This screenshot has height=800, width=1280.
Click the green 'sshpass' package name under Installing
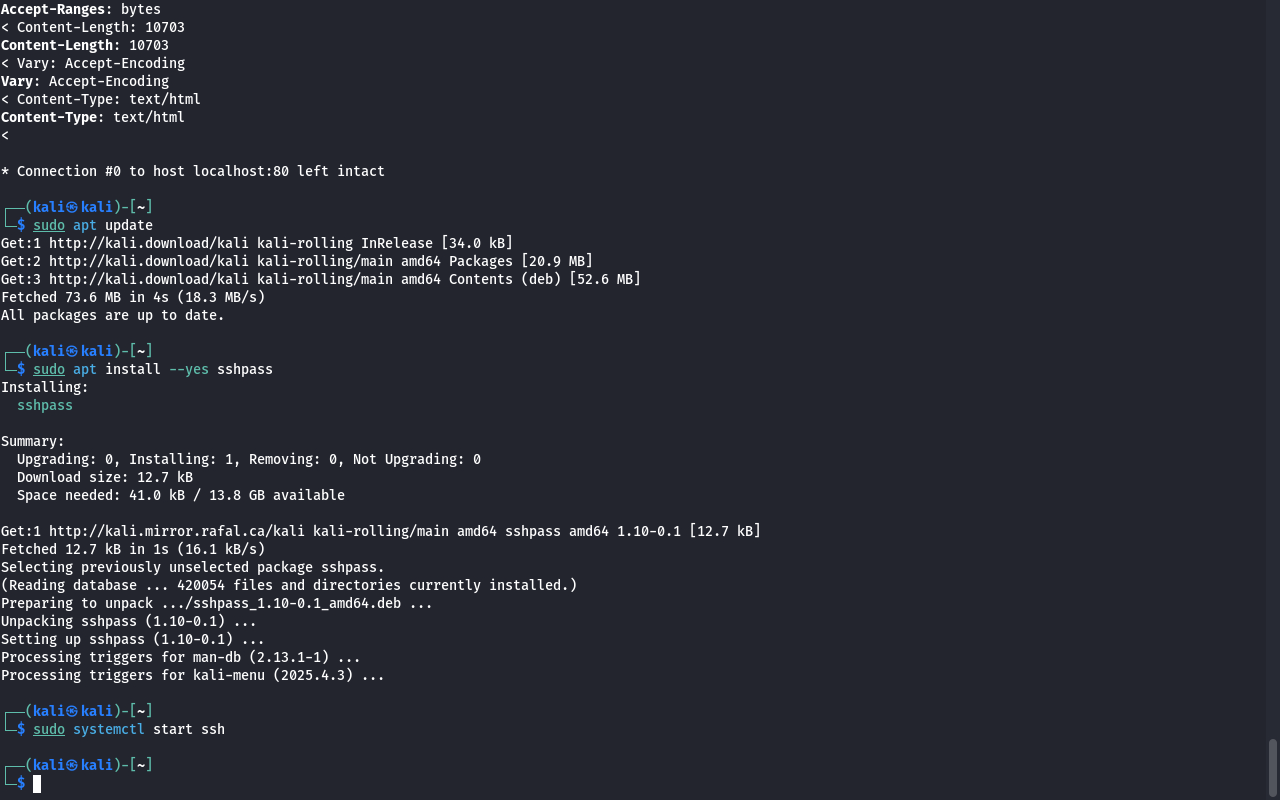(x=45, y=405)
